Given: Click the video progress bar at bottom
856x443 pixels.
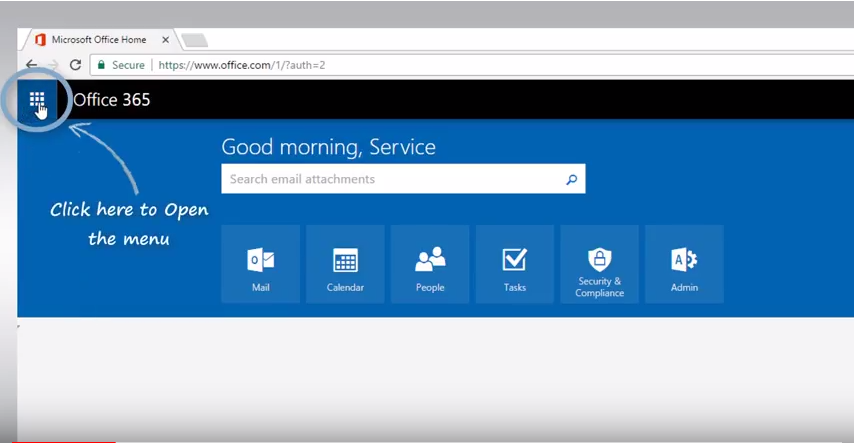Looking at the screenshot, I should tap(428, 441).
